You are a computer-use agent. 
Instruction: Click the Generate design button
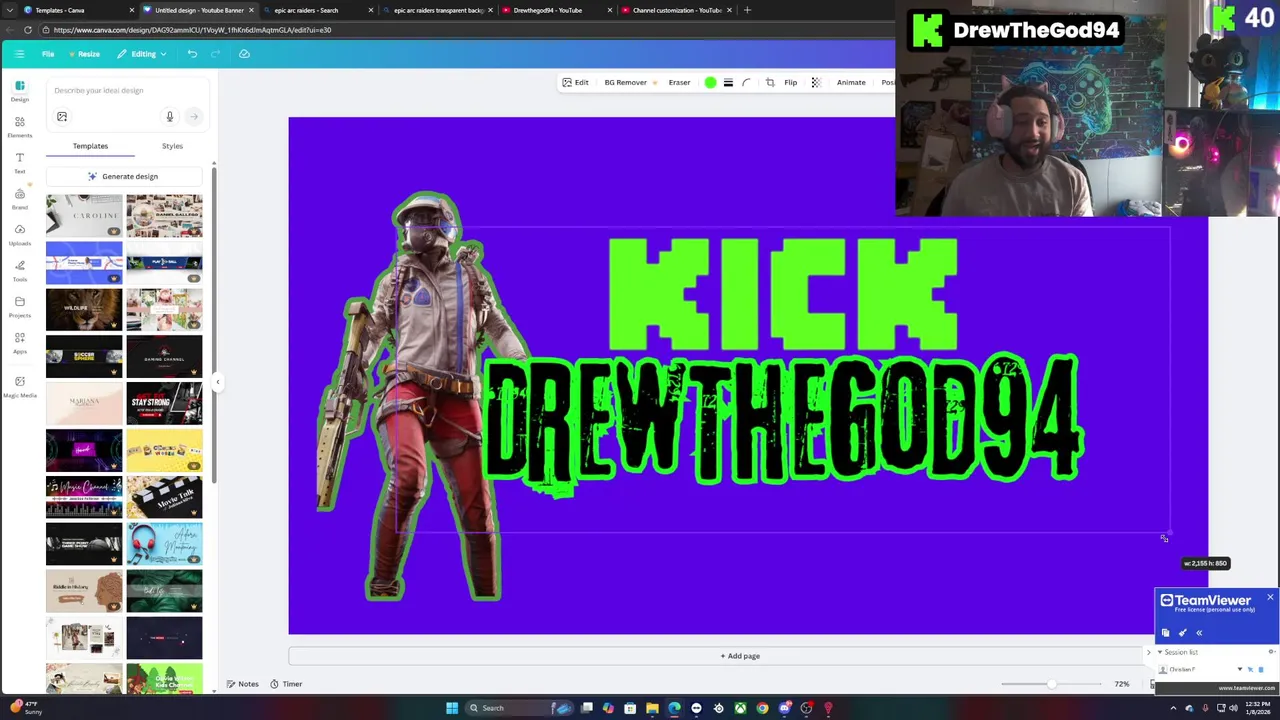point(124,176)
